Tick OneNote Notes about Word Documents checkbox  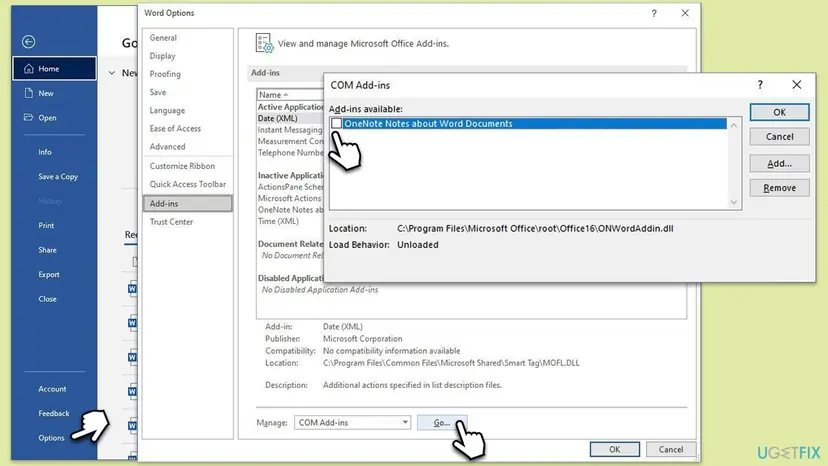336,124
